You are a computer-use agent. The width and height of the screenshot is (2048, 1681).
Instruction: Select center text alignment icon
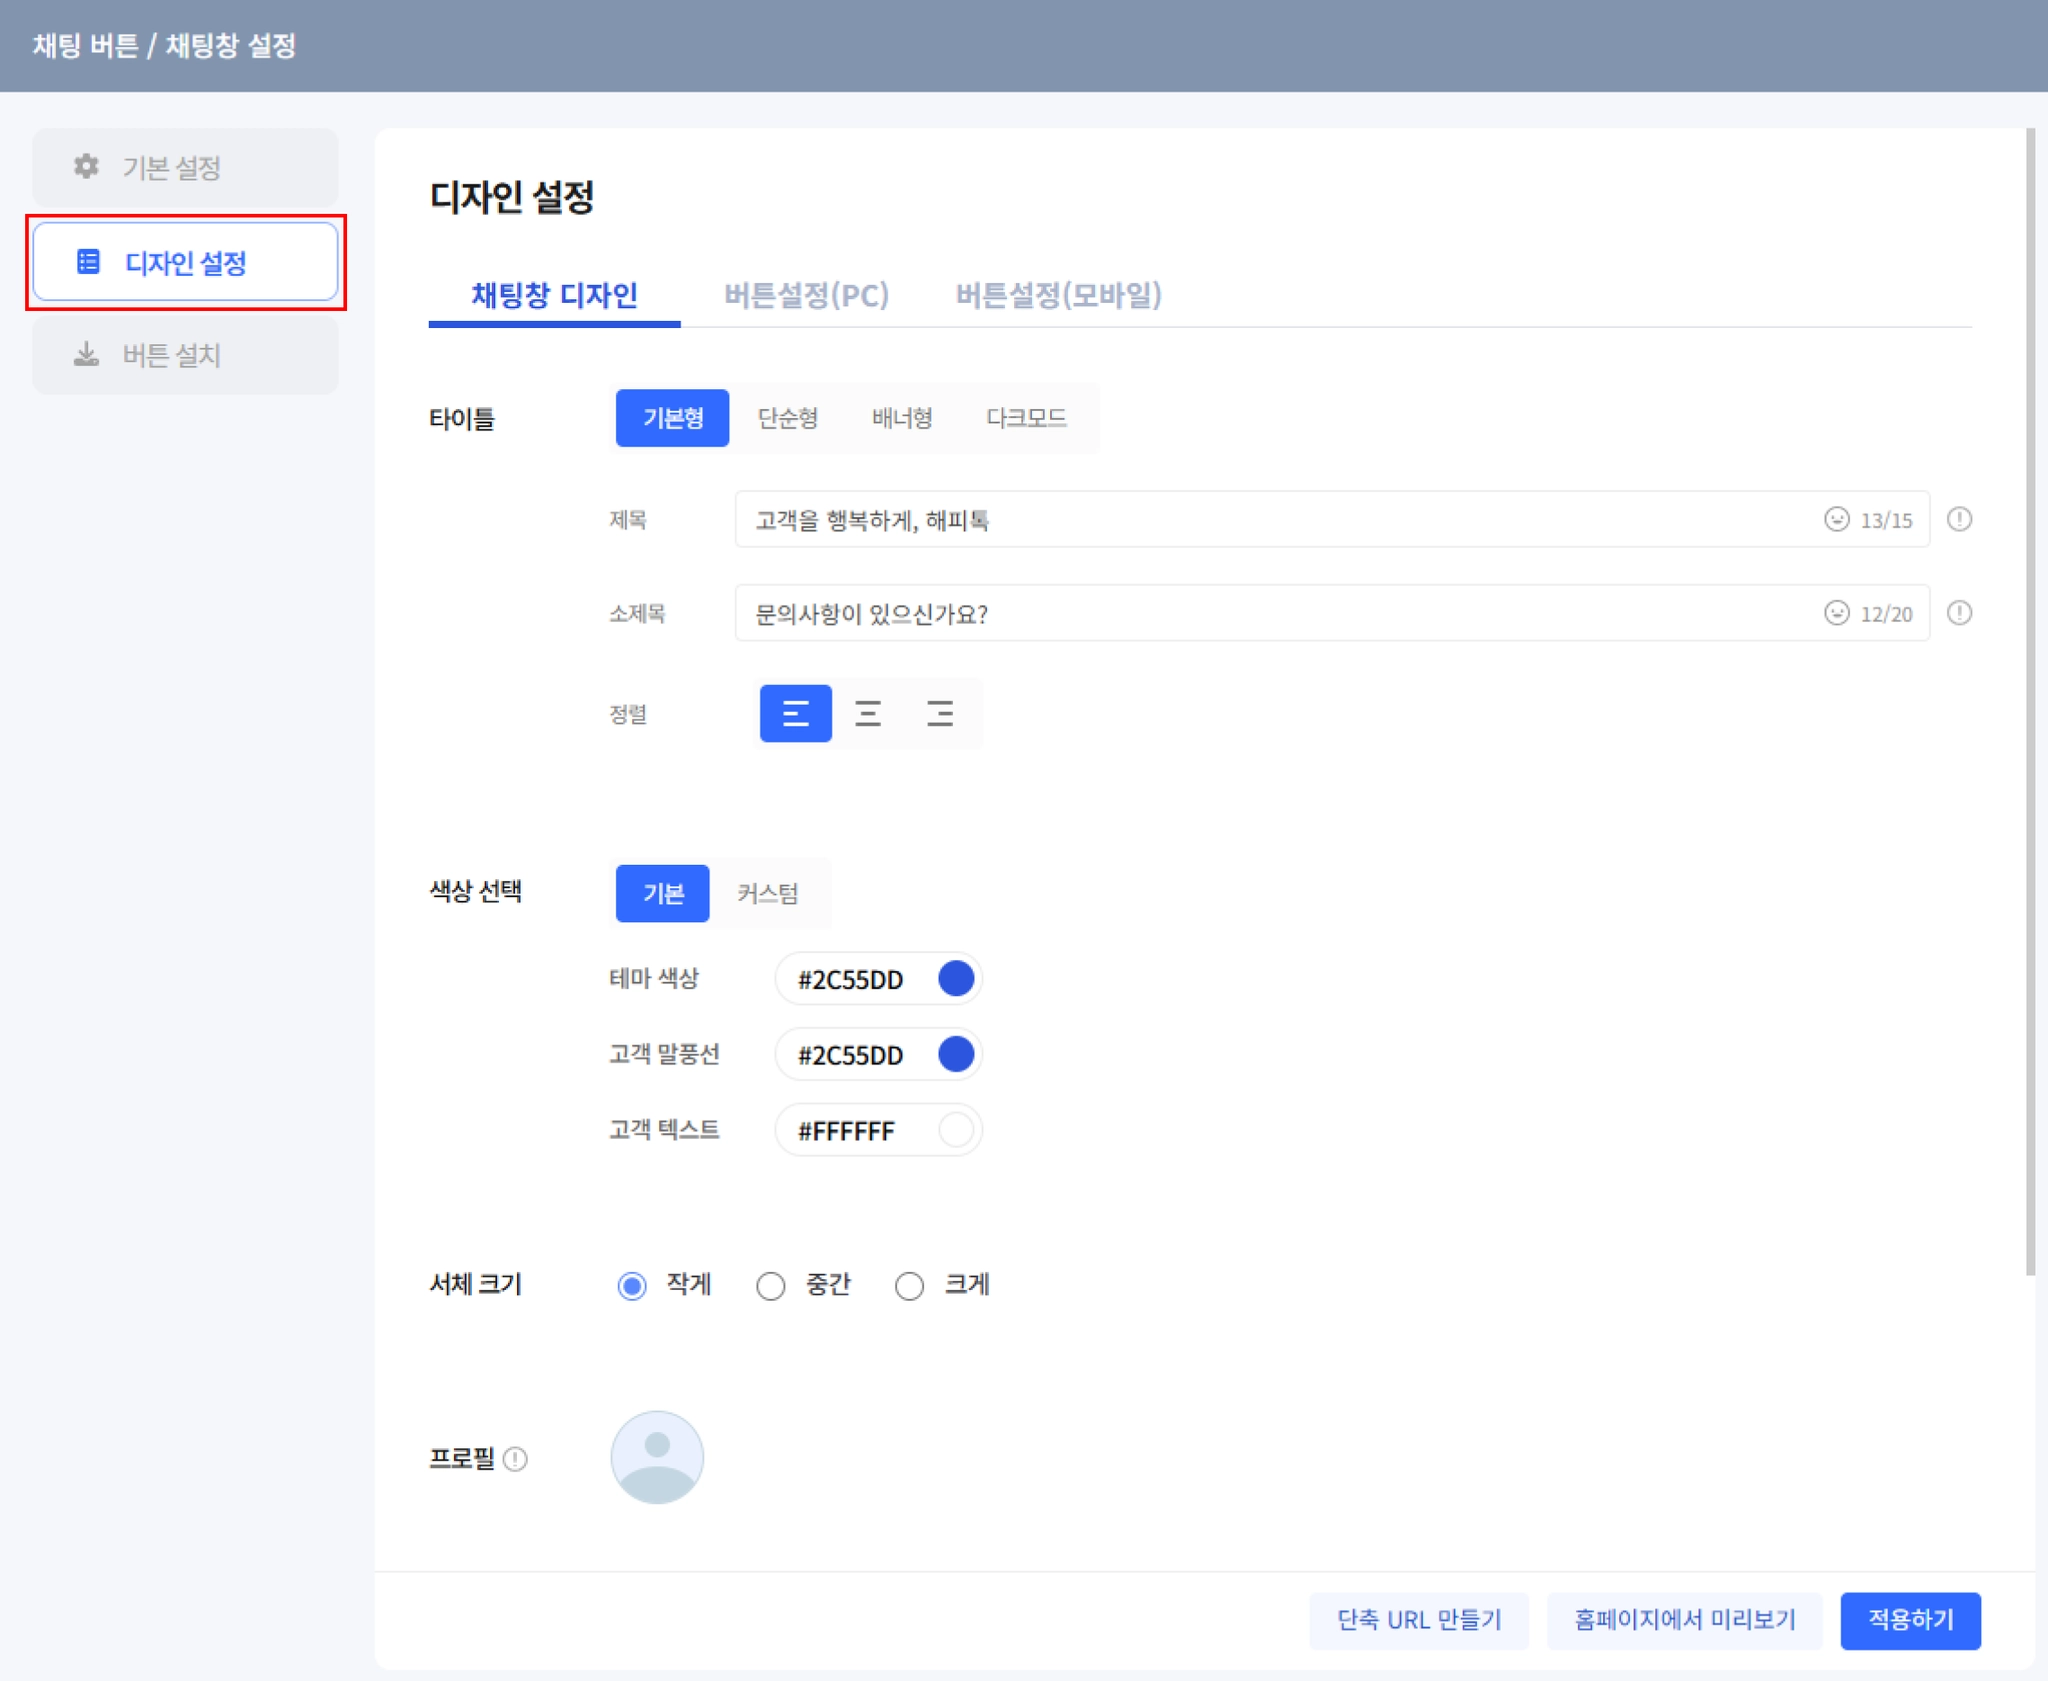(867, 713)
